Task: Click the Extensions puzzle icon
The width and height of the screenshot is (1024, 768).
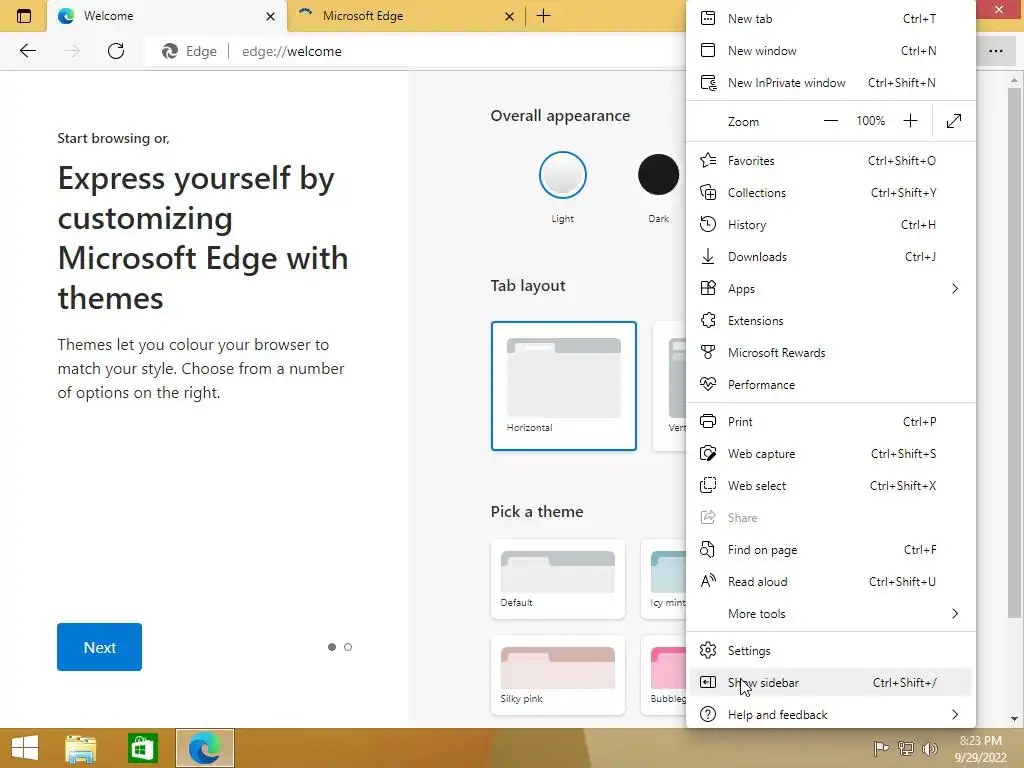Action: [708, 320]
